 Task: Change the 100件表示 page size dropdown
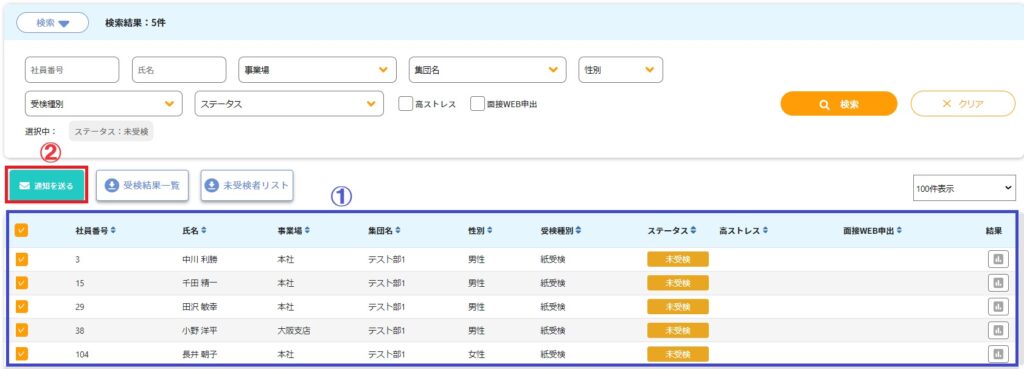click(x=965, y=188)
